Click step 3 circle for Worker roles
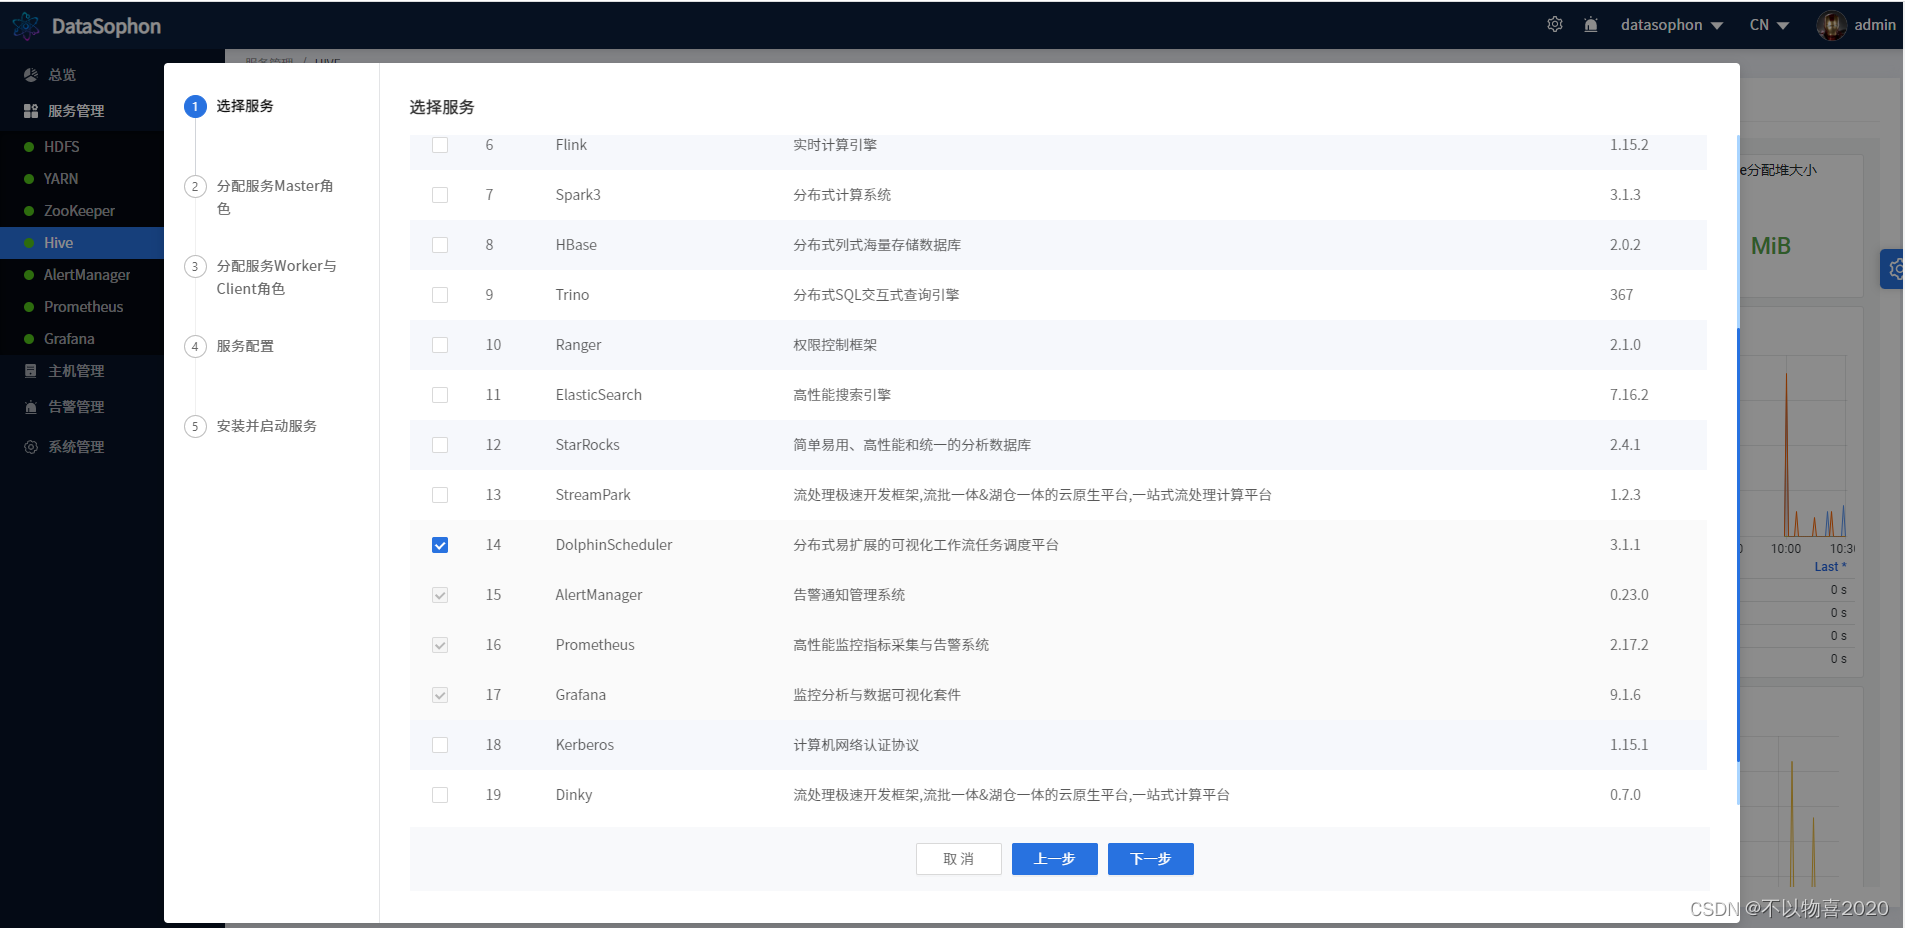 (195, 266)
